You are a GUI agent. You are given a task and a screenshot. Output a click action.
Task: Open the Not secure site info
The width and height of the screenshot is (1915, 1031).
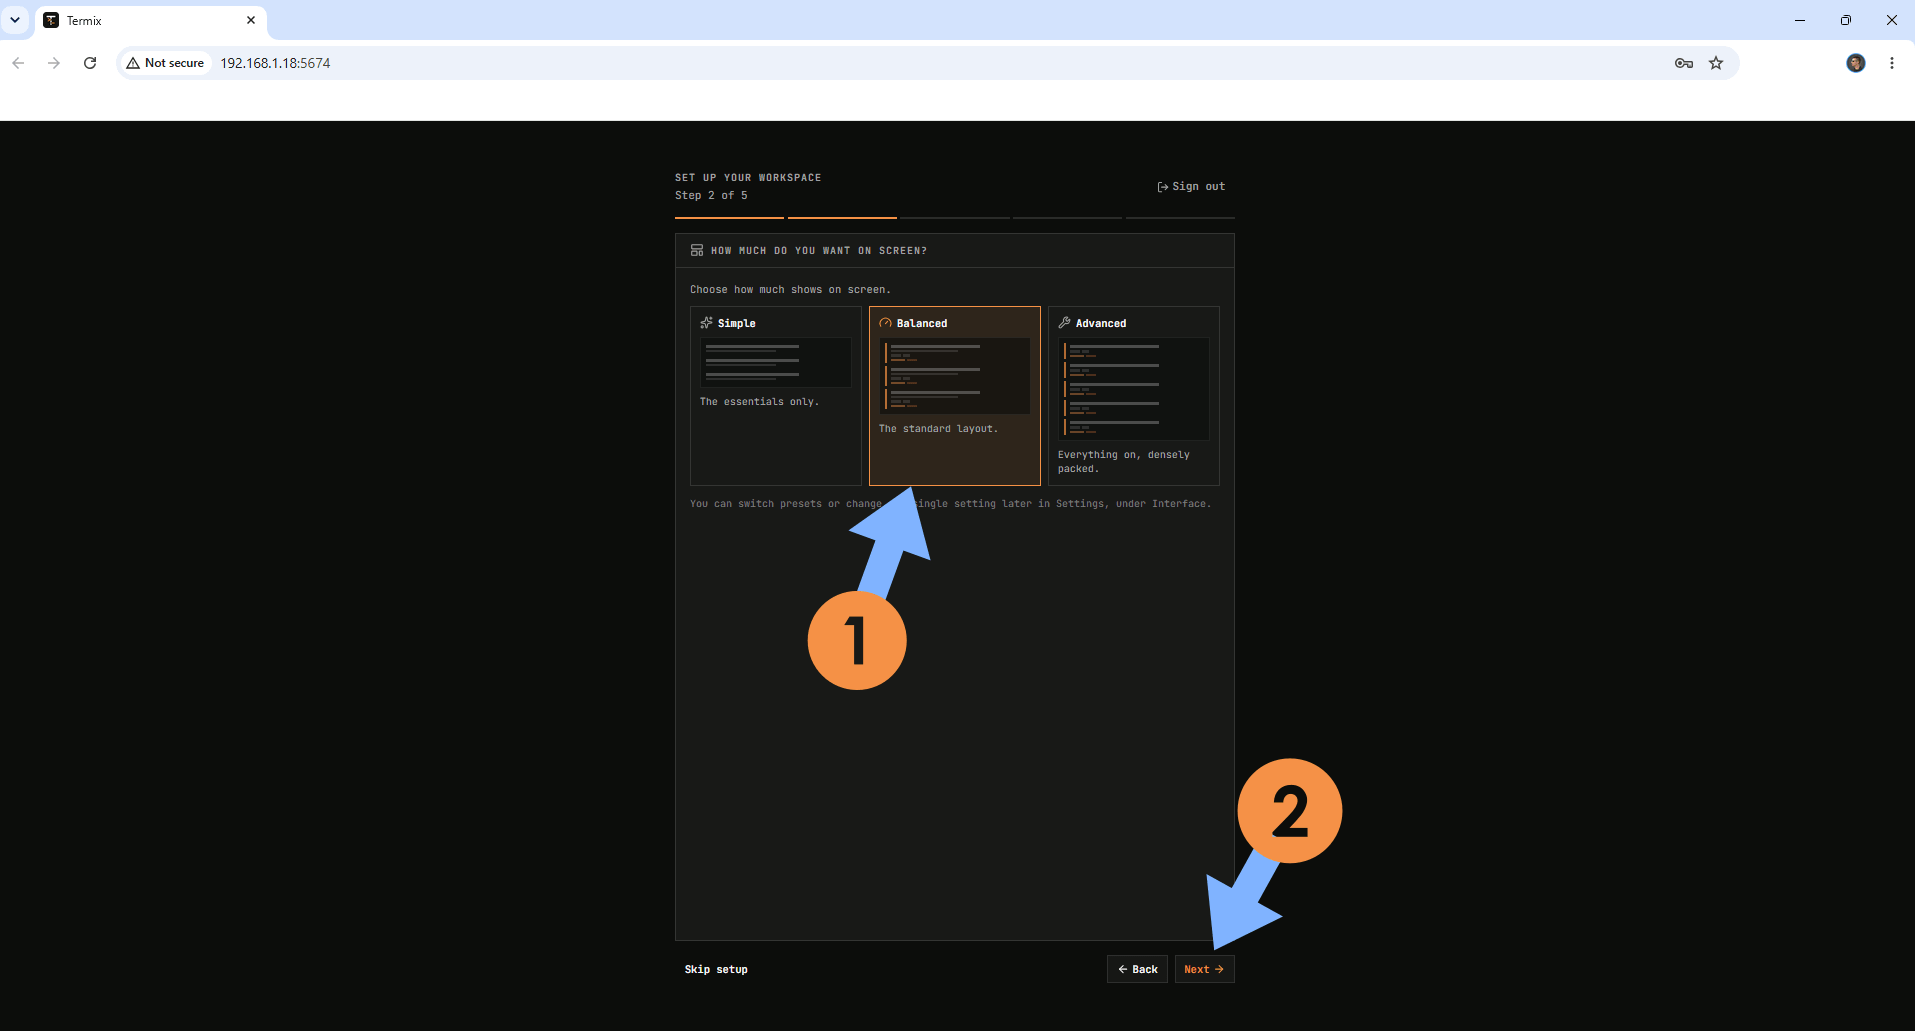(166, 63)
